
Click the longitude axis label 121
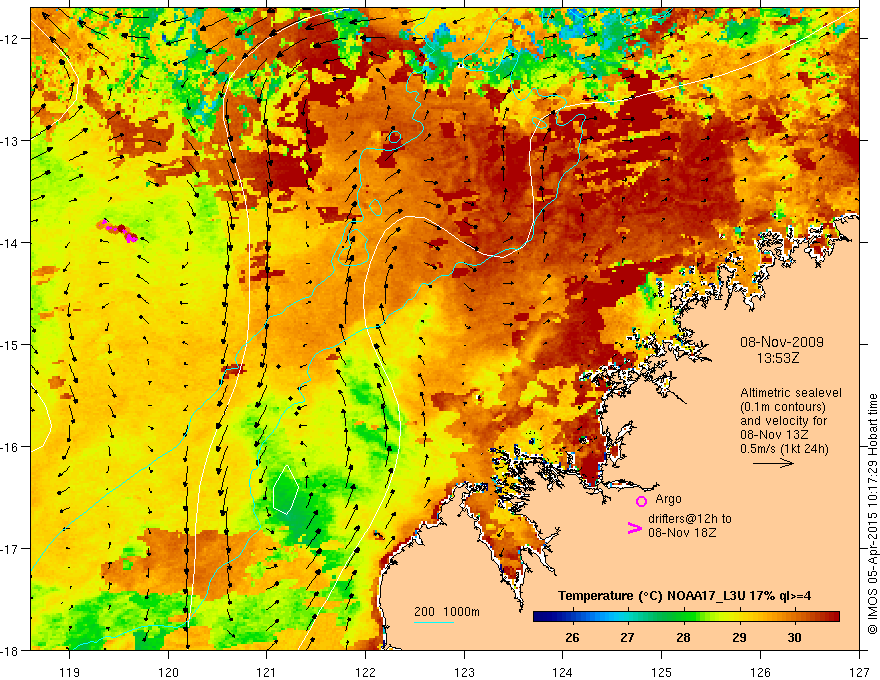(x=267, y=673)
